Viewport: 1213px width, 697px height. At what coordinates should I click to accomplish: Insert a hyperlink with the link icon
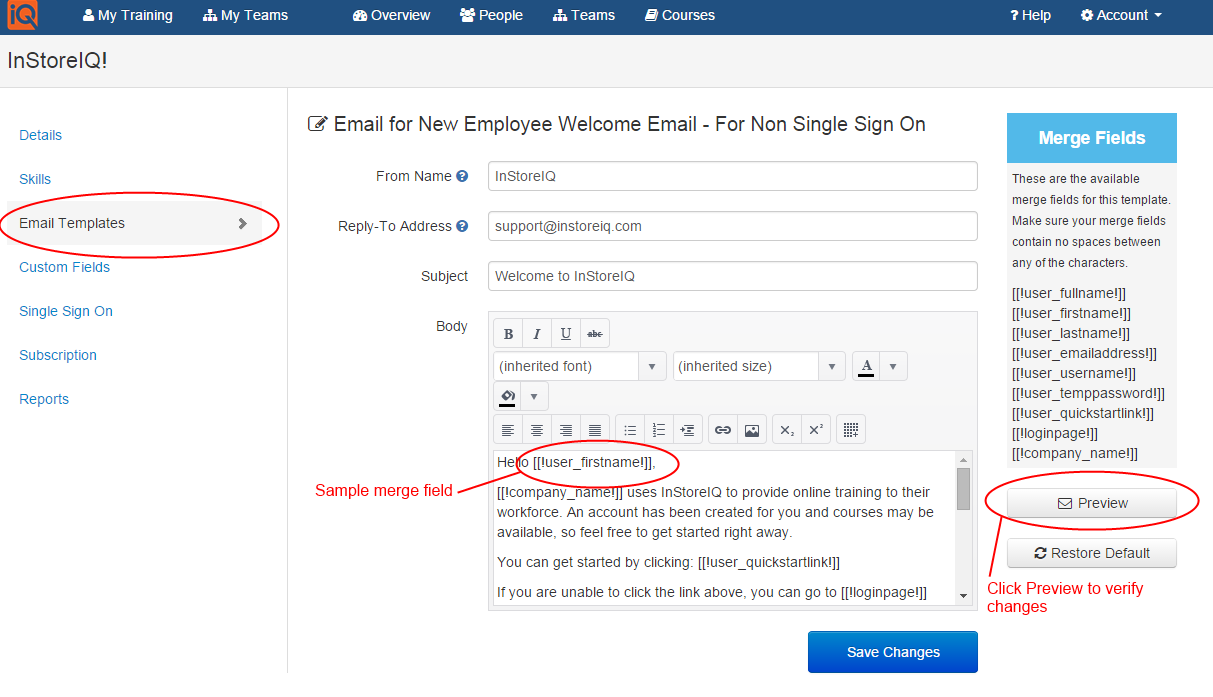point(723,430)
